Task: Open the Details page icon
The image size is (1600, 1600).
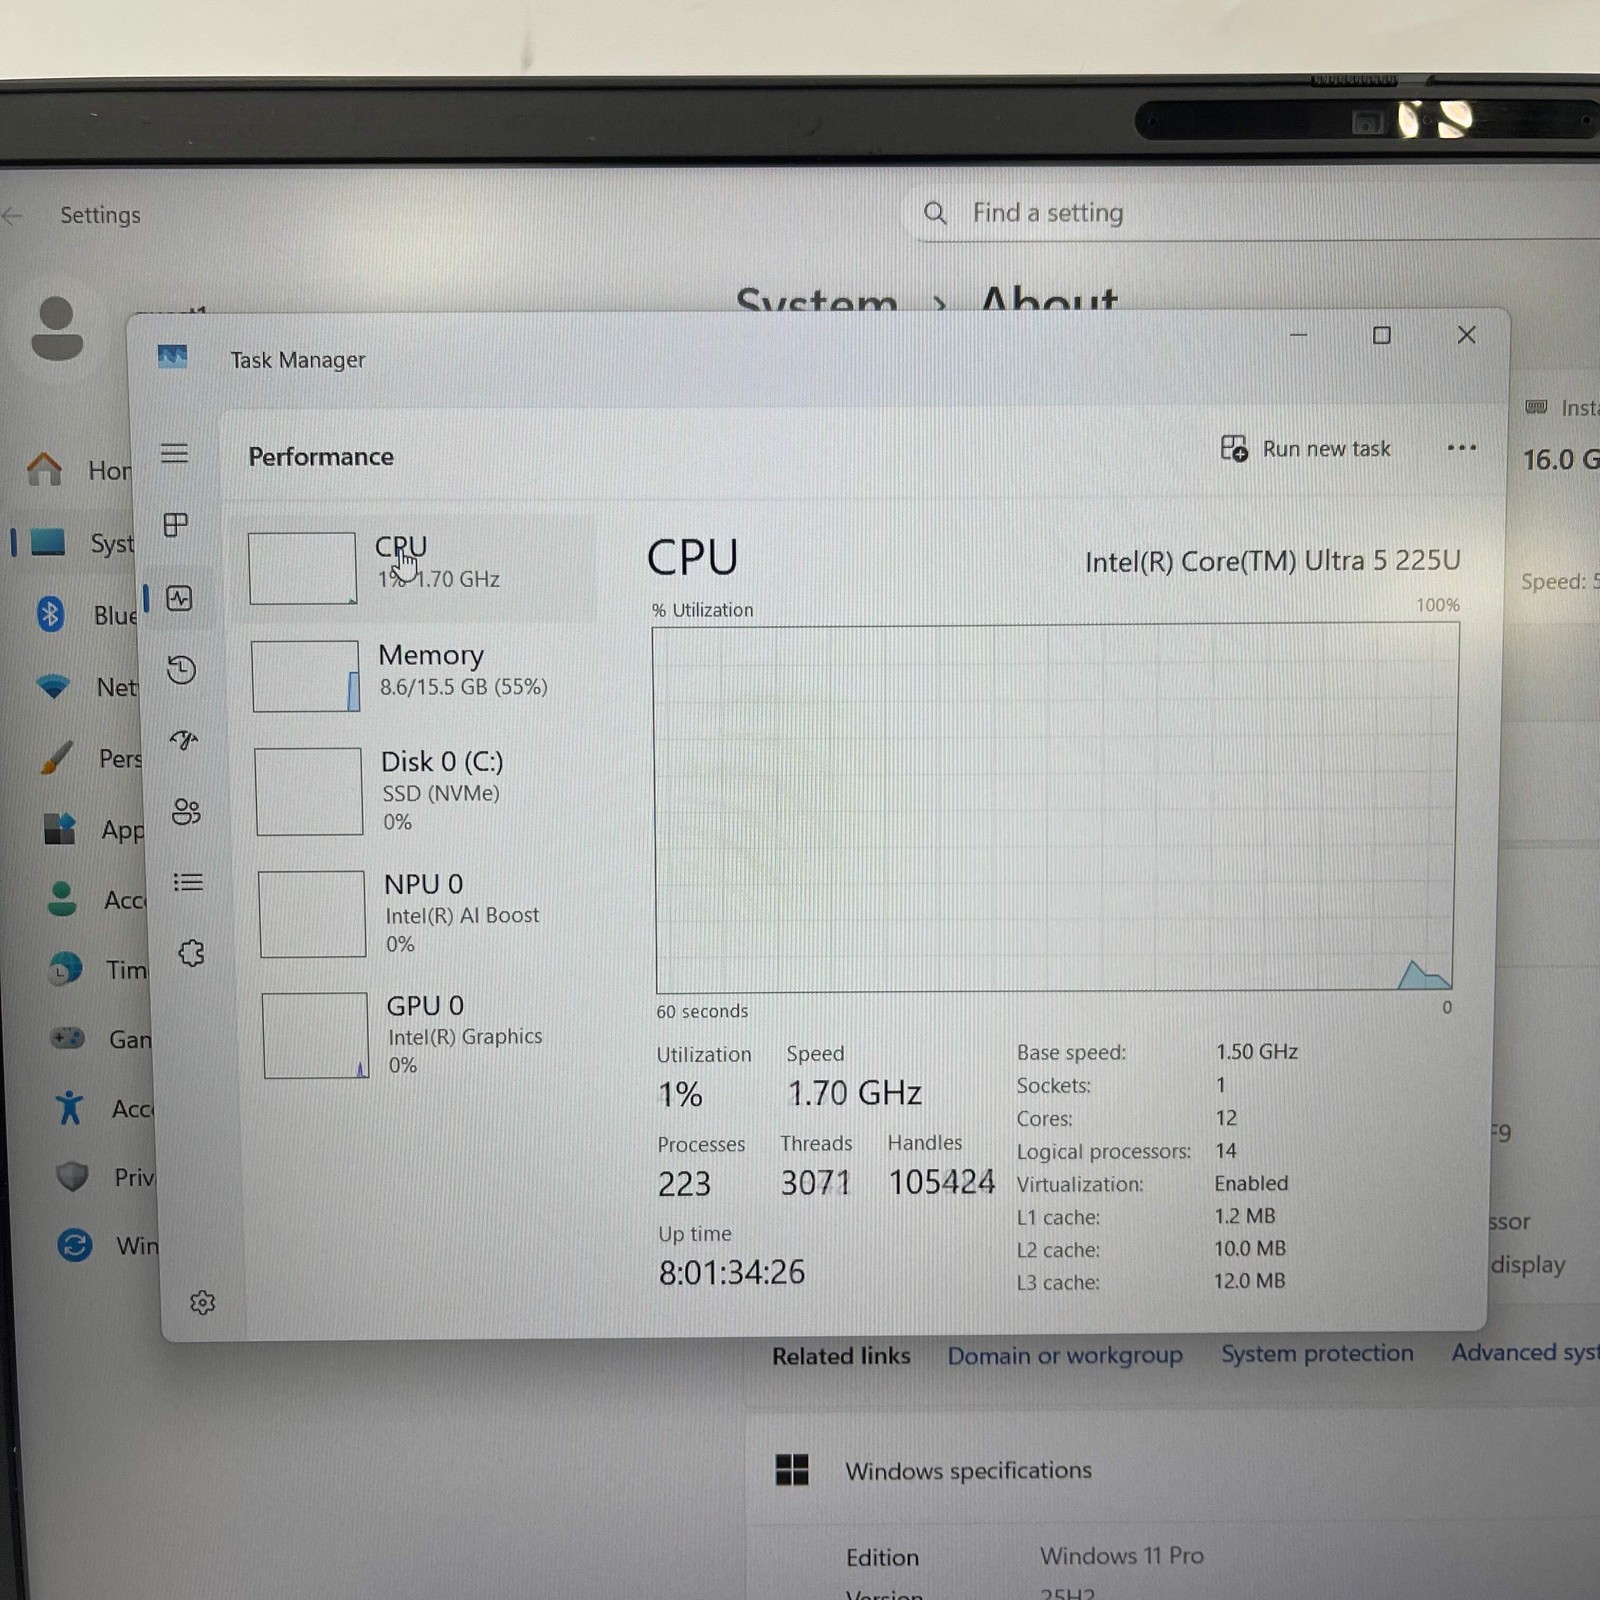Action: click(188, 882)
